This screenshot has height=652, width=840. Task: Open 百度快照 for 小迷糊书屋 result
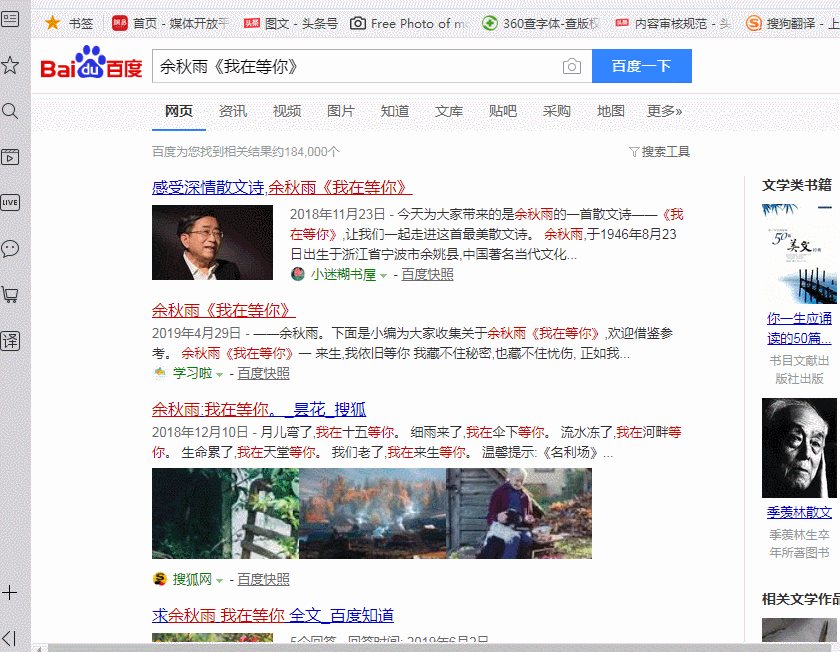point(428,274)
